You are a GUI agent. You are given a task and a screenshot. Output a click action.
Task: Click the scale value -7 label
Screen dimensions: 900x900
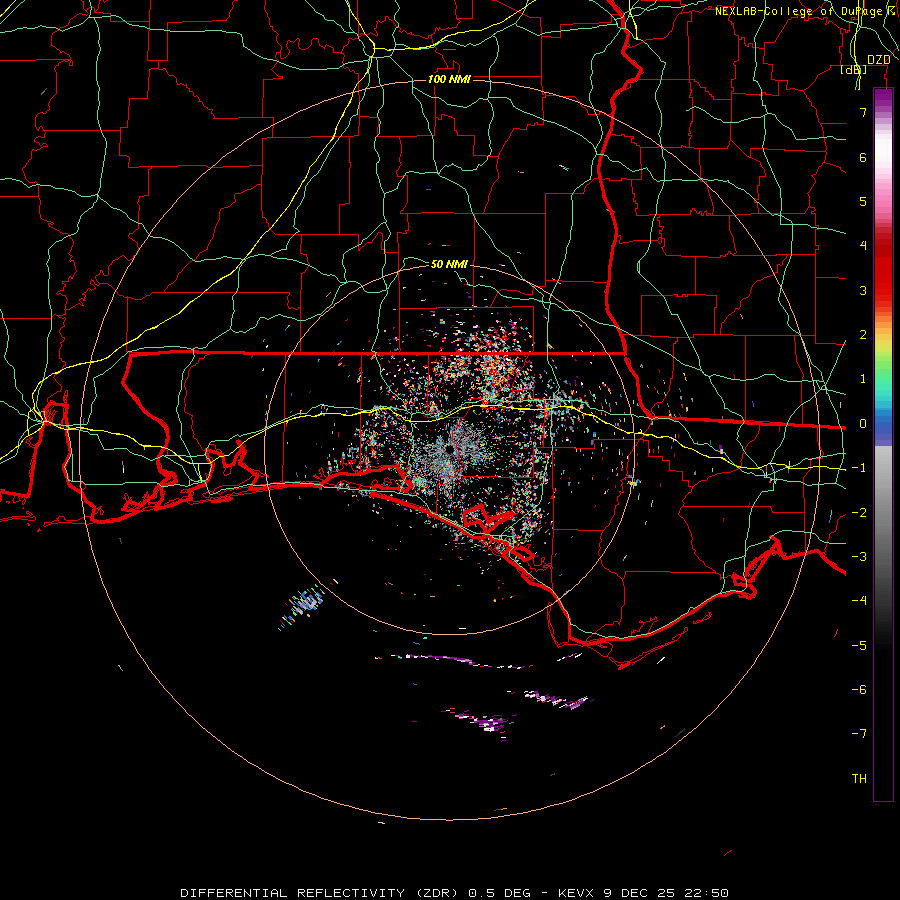click(859, 734)
